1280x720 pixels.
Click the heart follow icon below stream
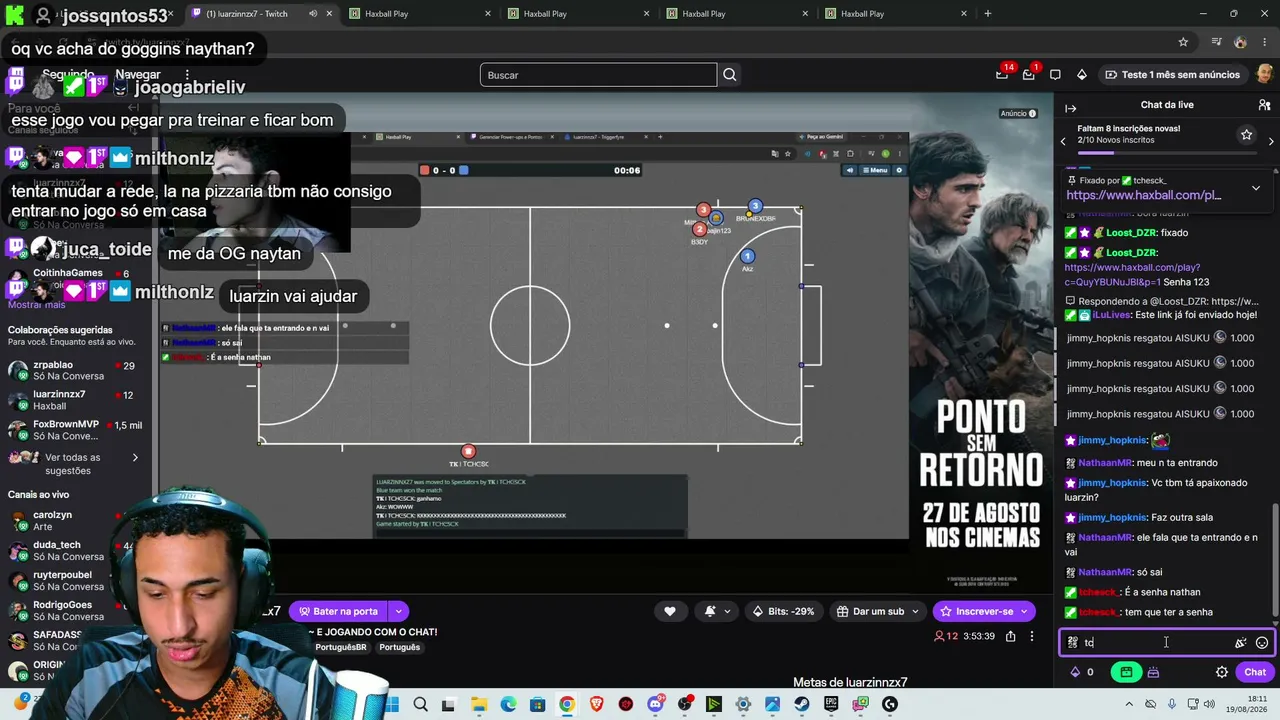point(670,611)
